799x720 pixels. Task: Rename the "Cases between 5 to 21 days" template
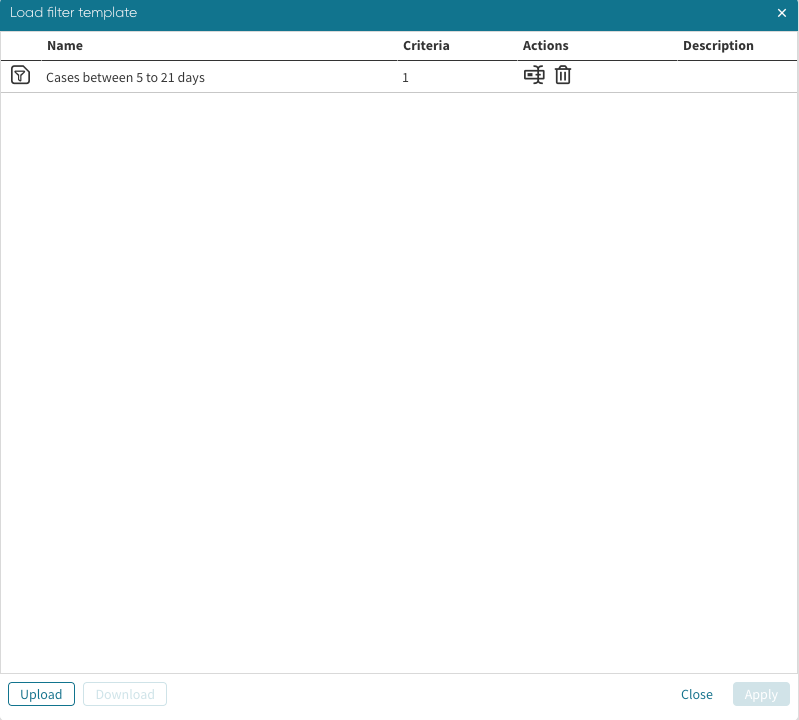tap(534, 76)
